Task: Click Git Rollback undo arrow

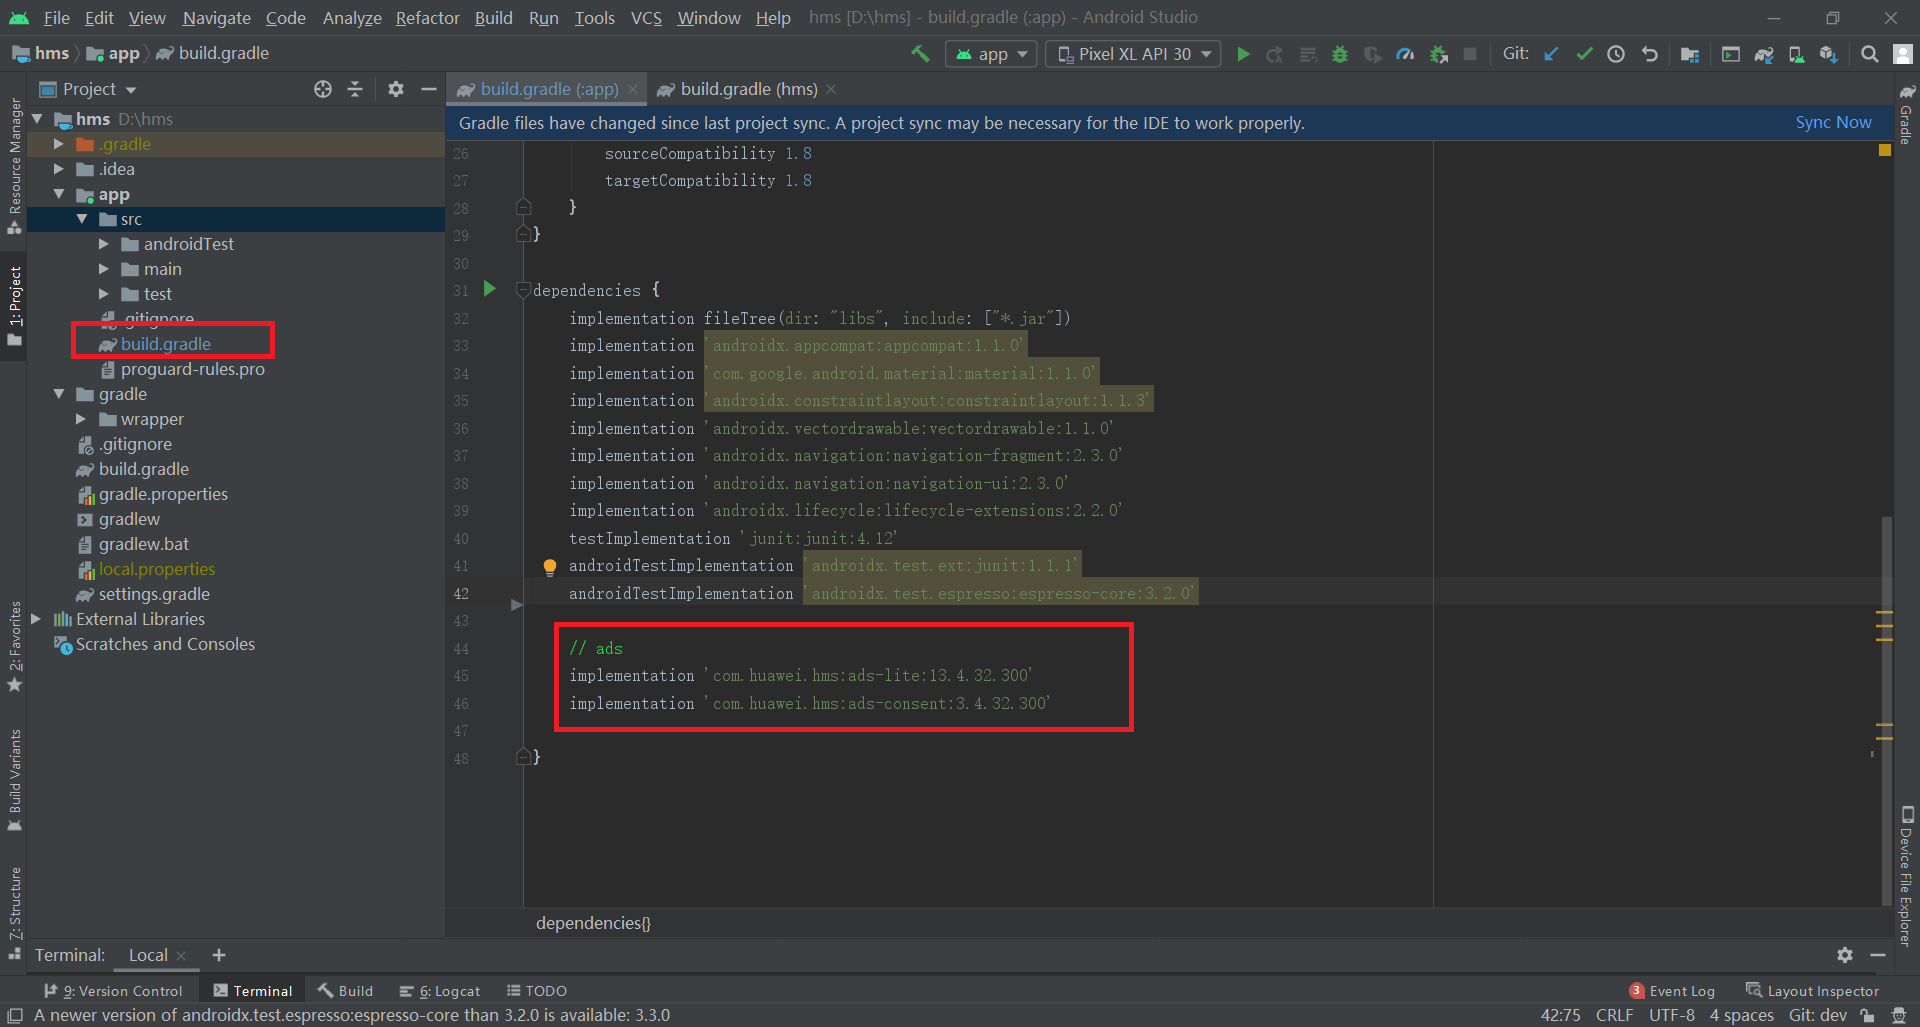Action: tap(1649, 54)
